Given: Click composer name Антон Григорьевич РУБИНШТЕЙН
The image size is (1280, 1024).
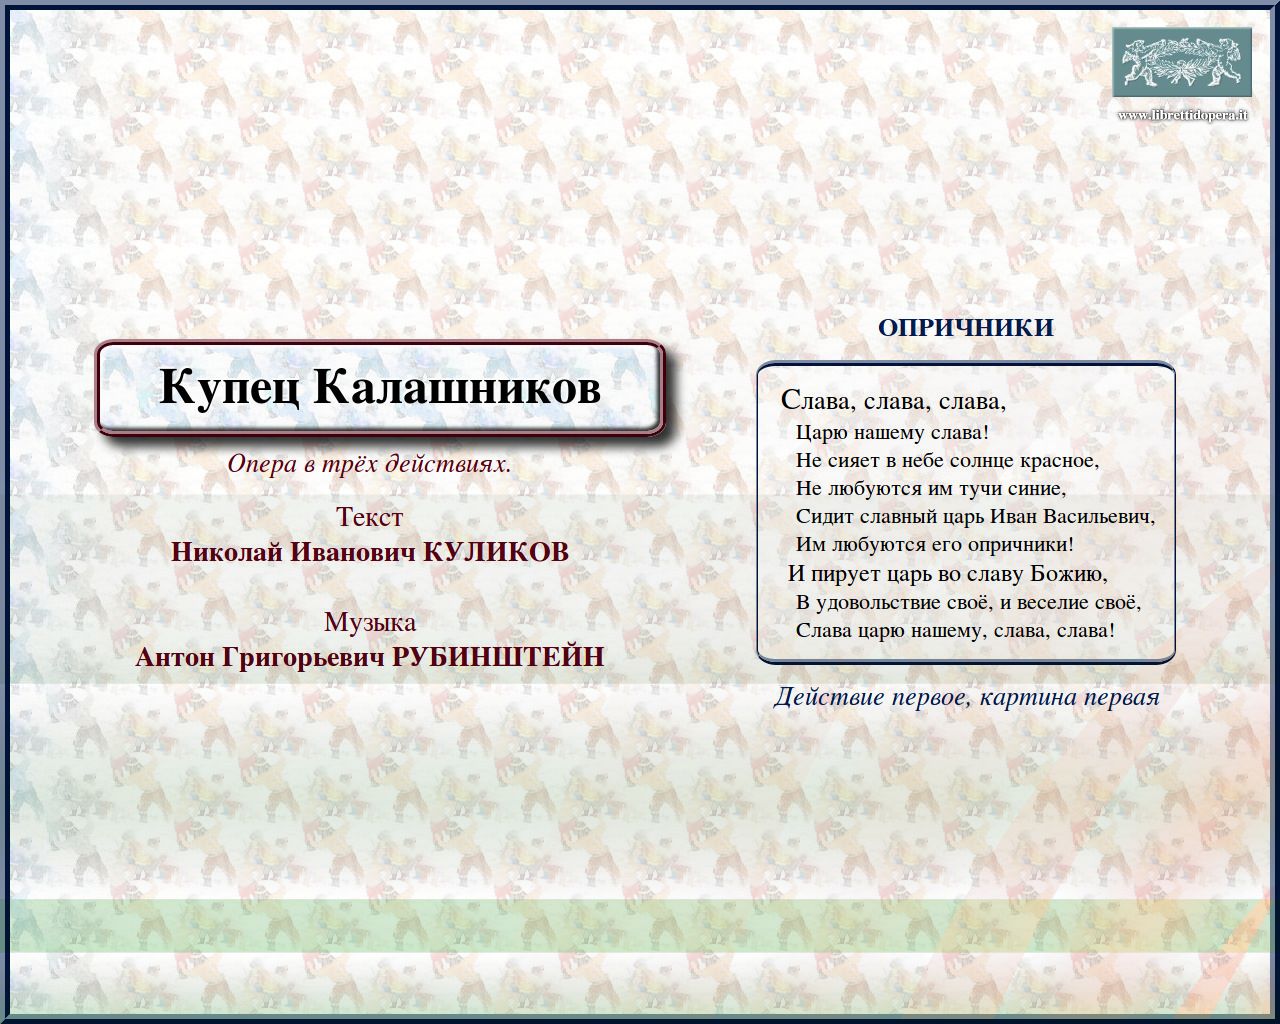Looking at the screenshot, I should click(369, 656).
